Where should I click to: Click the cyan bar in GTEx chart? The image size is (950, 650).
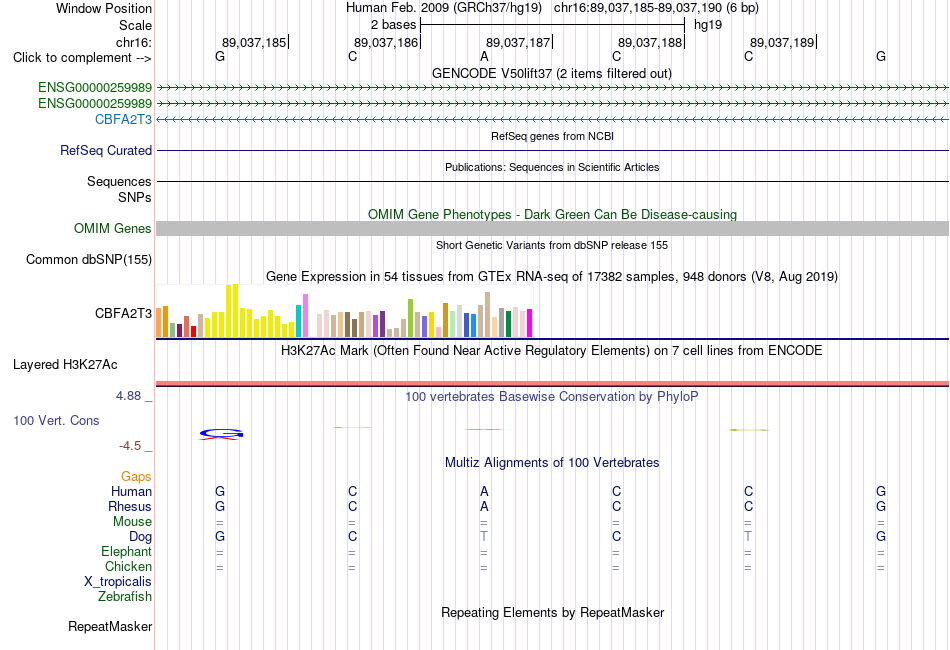coord(298,321)
